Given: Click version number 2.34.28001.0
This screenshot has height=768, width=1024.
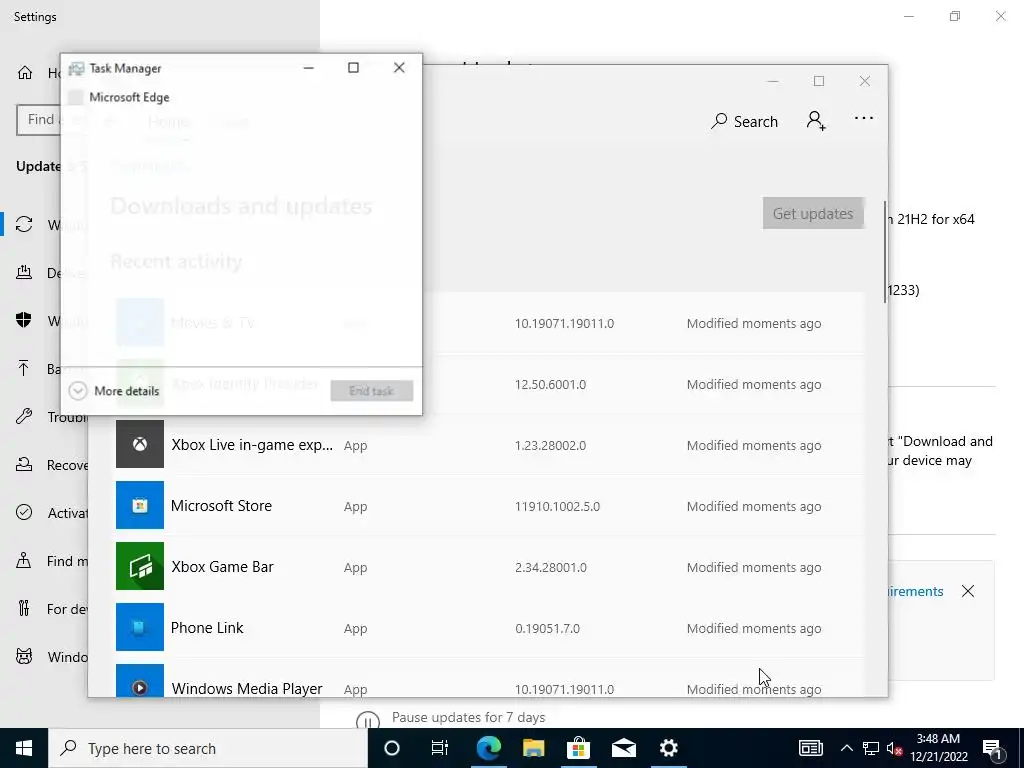Looking at the screenshot, I should [x=551, y=567].
